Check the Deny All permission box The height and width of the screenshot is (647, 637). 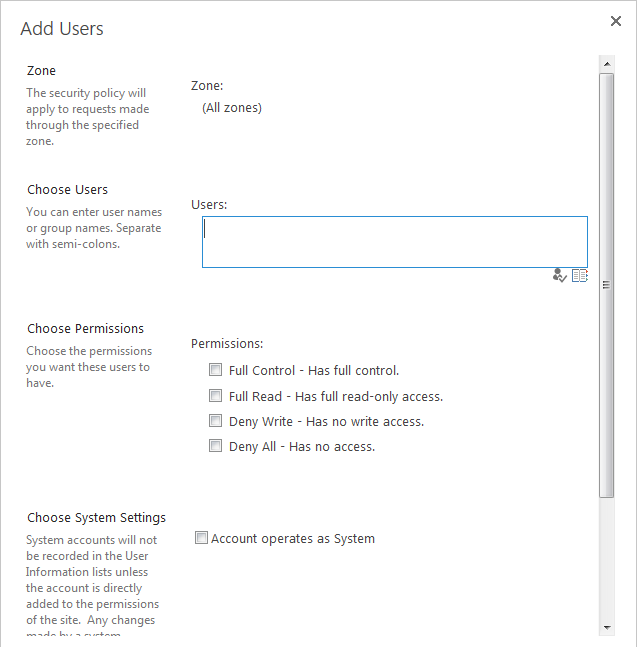tap(215, 446)
